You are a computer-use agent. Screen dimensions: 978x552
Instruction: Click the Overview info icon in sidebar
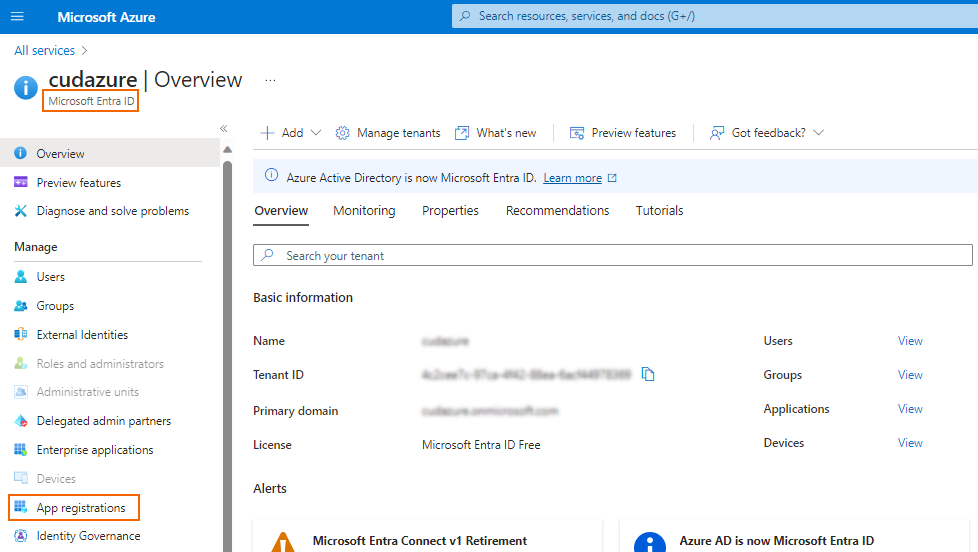tap(21, 153)
